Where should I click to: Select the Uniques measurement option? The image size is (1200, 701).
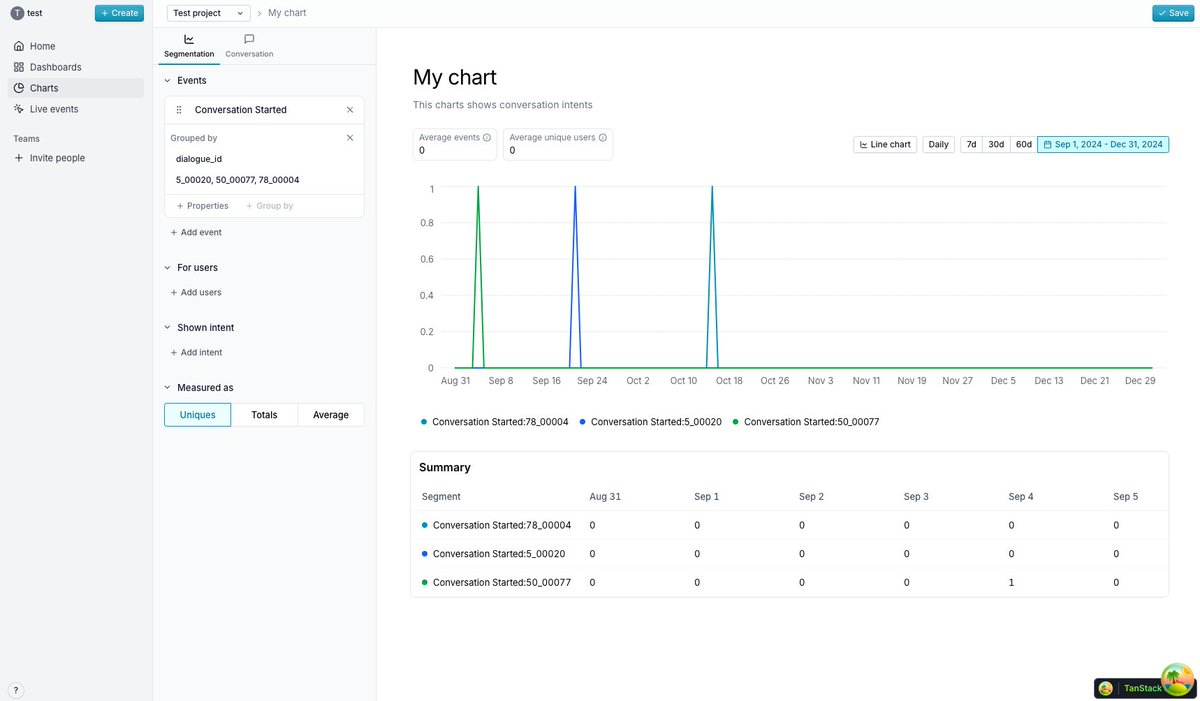(197, 415)
